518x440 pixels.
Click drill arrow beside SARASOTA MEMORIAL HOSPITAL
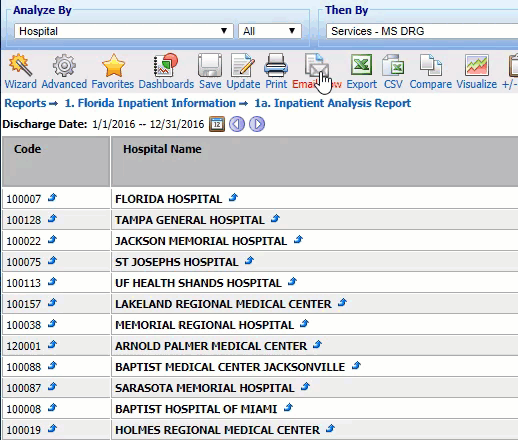point(305,387)
